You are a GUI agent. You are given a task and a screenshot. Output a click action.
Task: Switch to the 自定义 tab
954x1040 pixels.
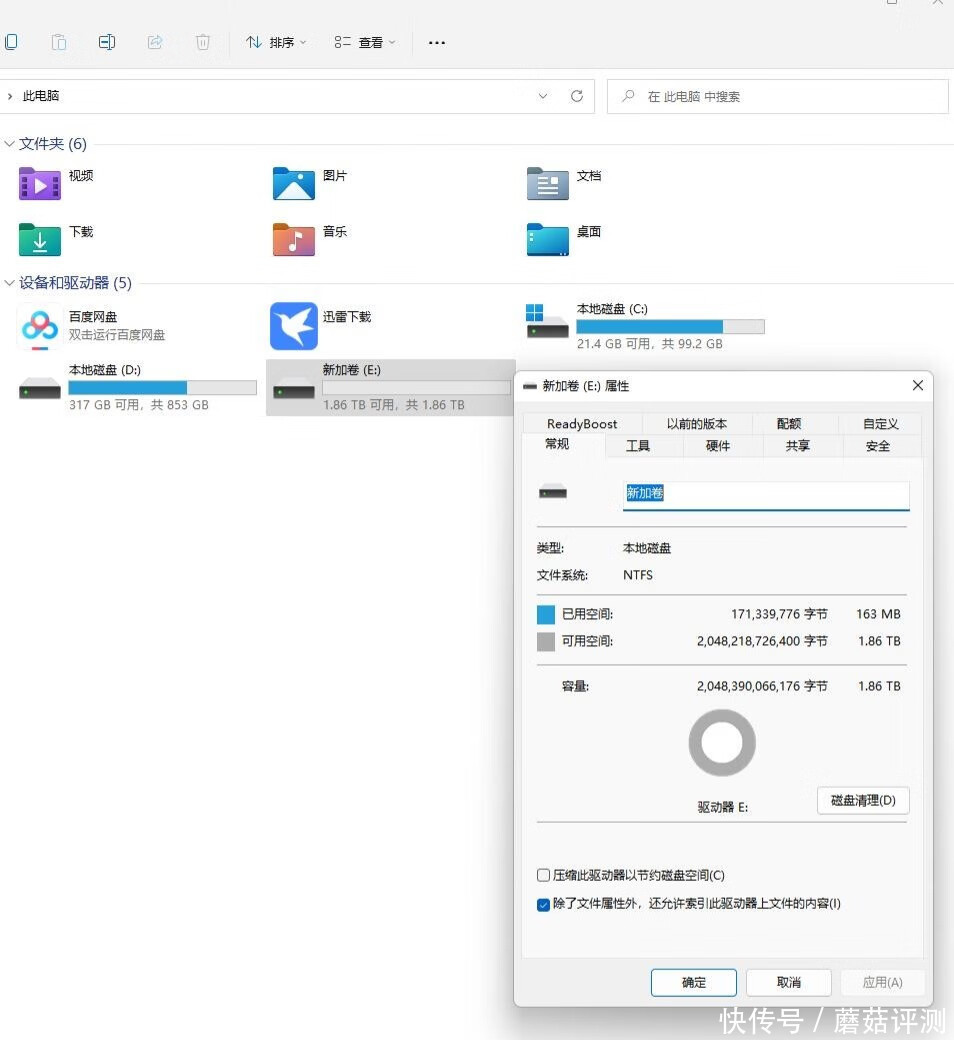(x=880, y=424)
